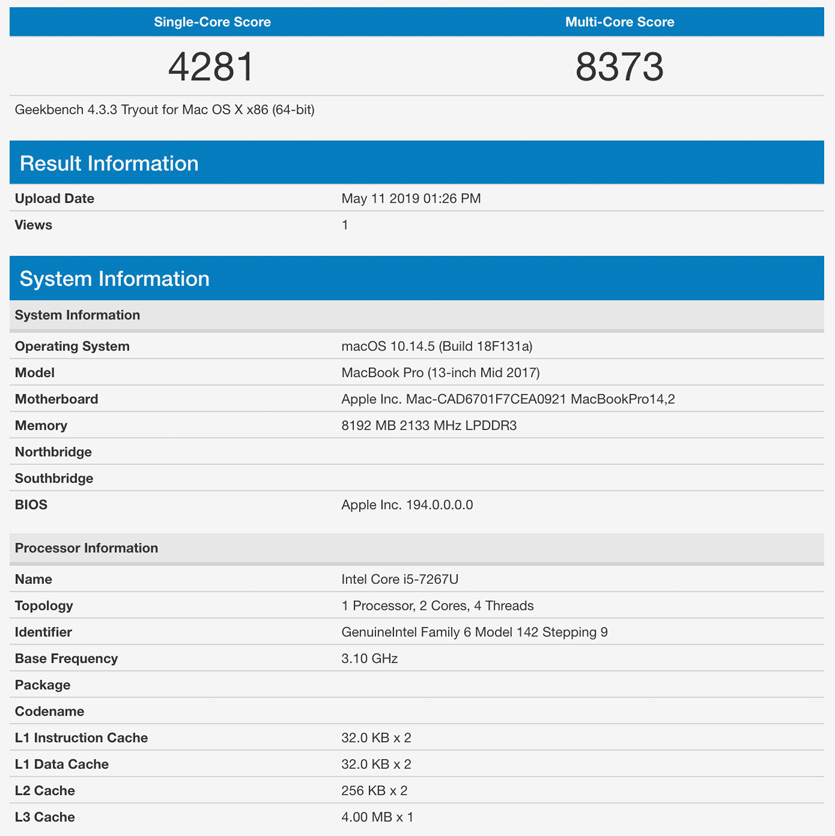Screen dimensions: 835x836
Task: Click the L1 Data Cache label
Action: coord(61,764)
